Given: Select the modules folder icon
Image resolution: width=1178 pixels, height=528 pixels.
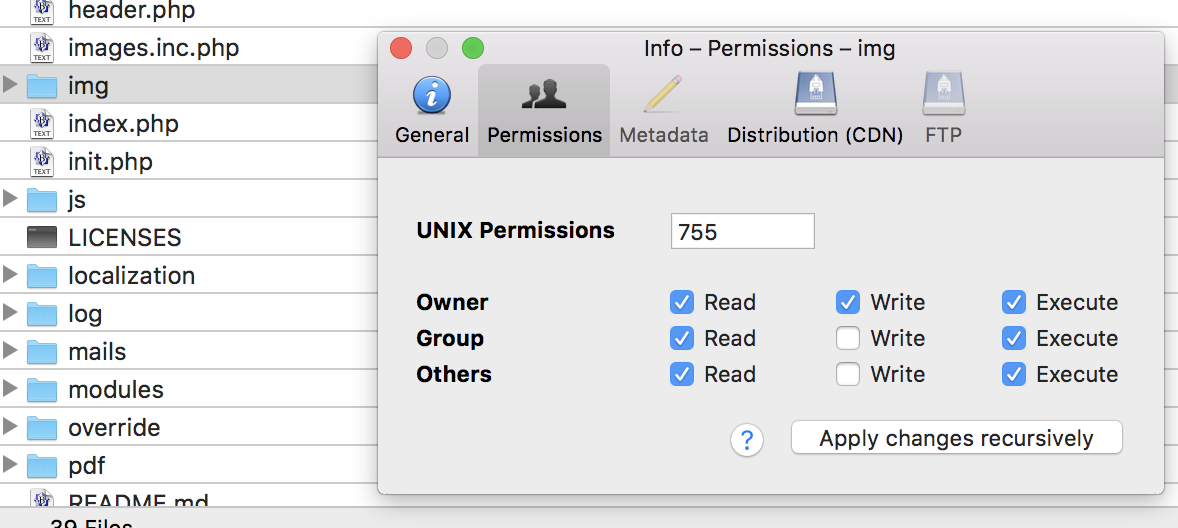Looking at the screenshot, I should [42, 390].
